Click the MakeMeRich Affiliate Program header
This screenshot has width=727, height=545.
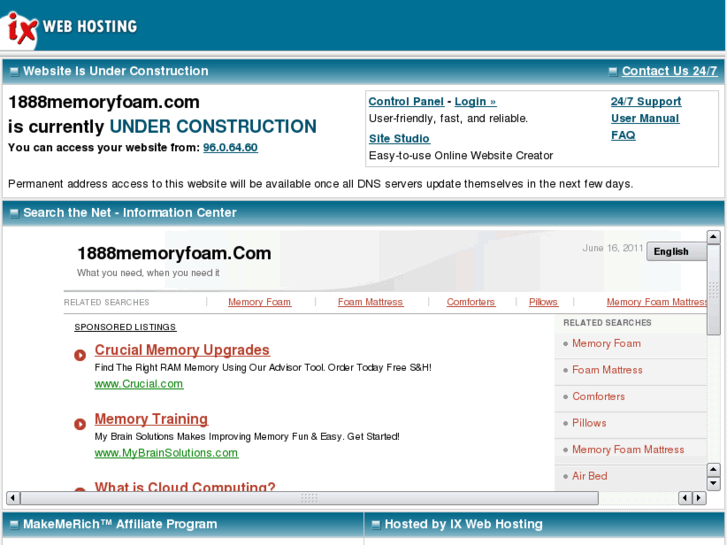tap(120, 524)
